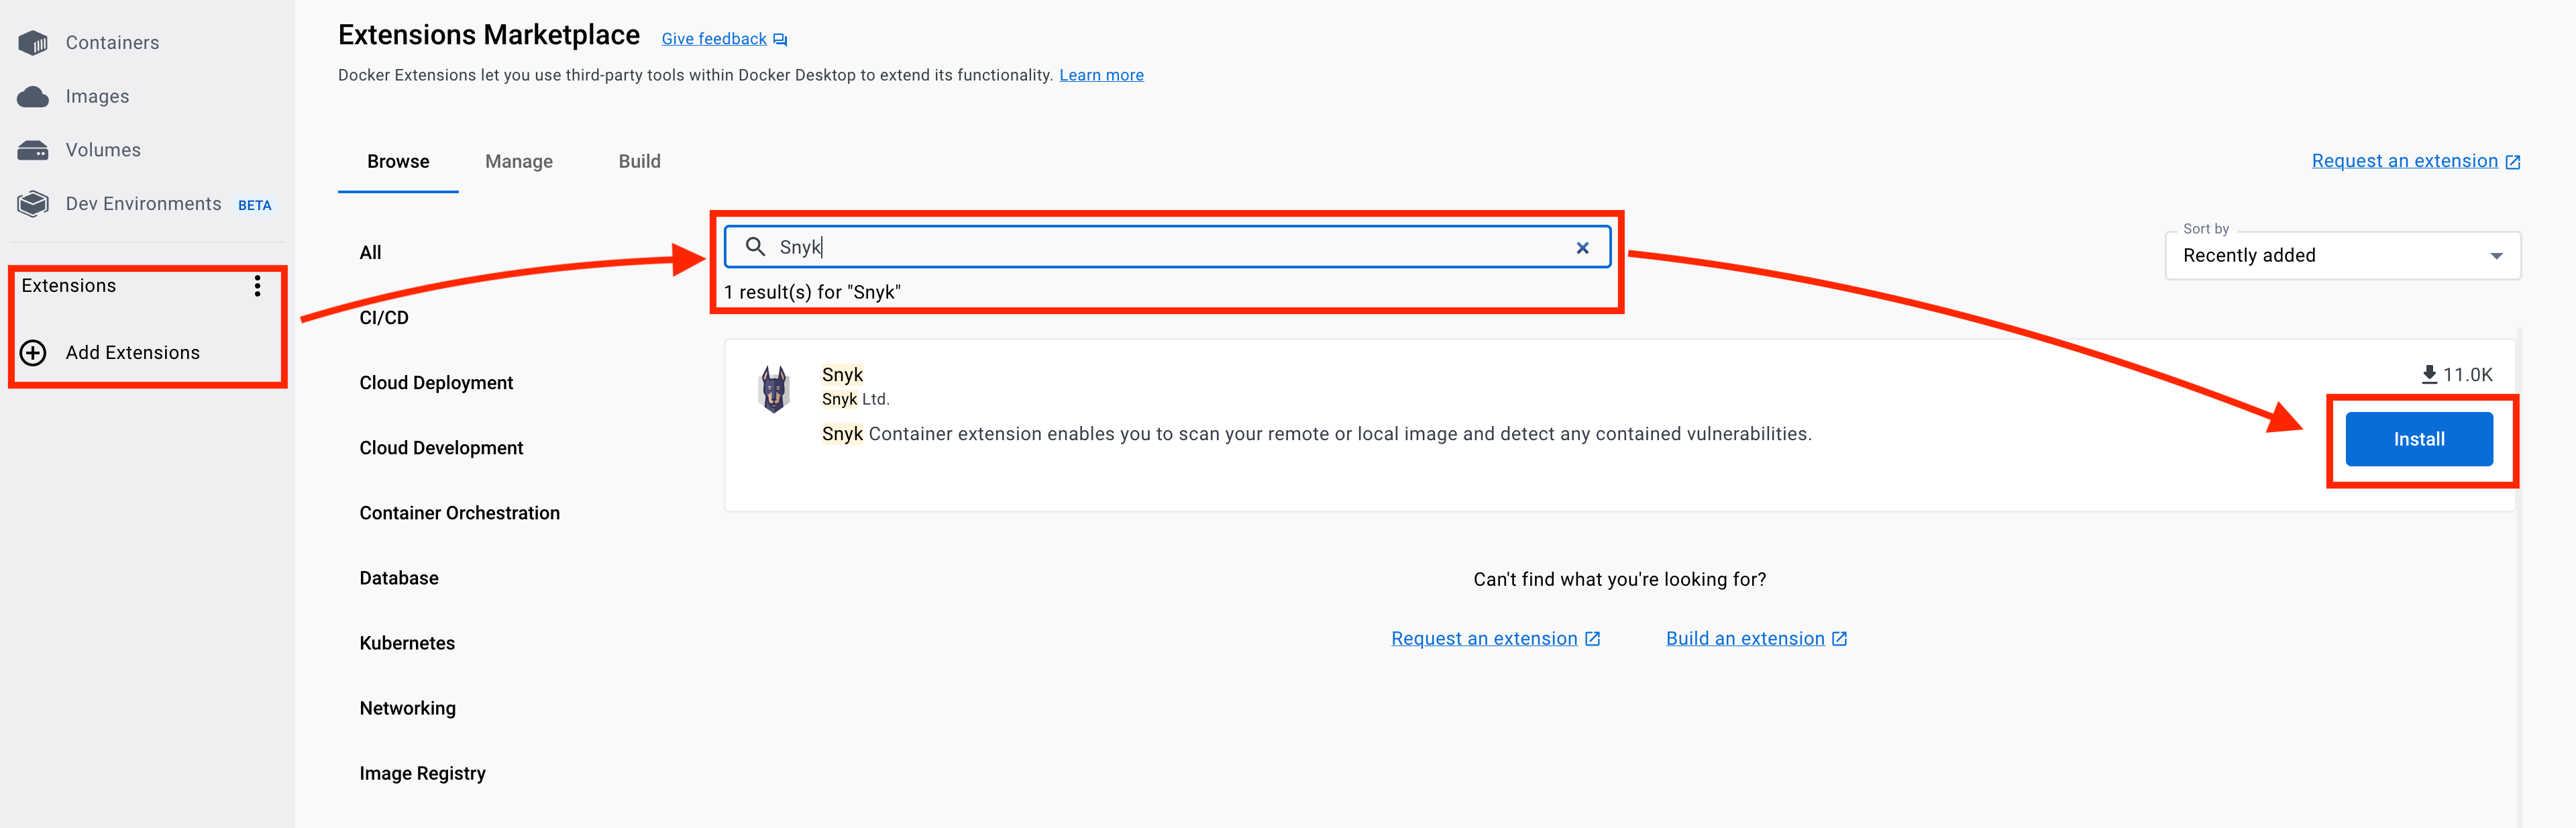Select the Cloud Deployment category
The height and width of the screenshot is (828, 2576).
(436, 382)
